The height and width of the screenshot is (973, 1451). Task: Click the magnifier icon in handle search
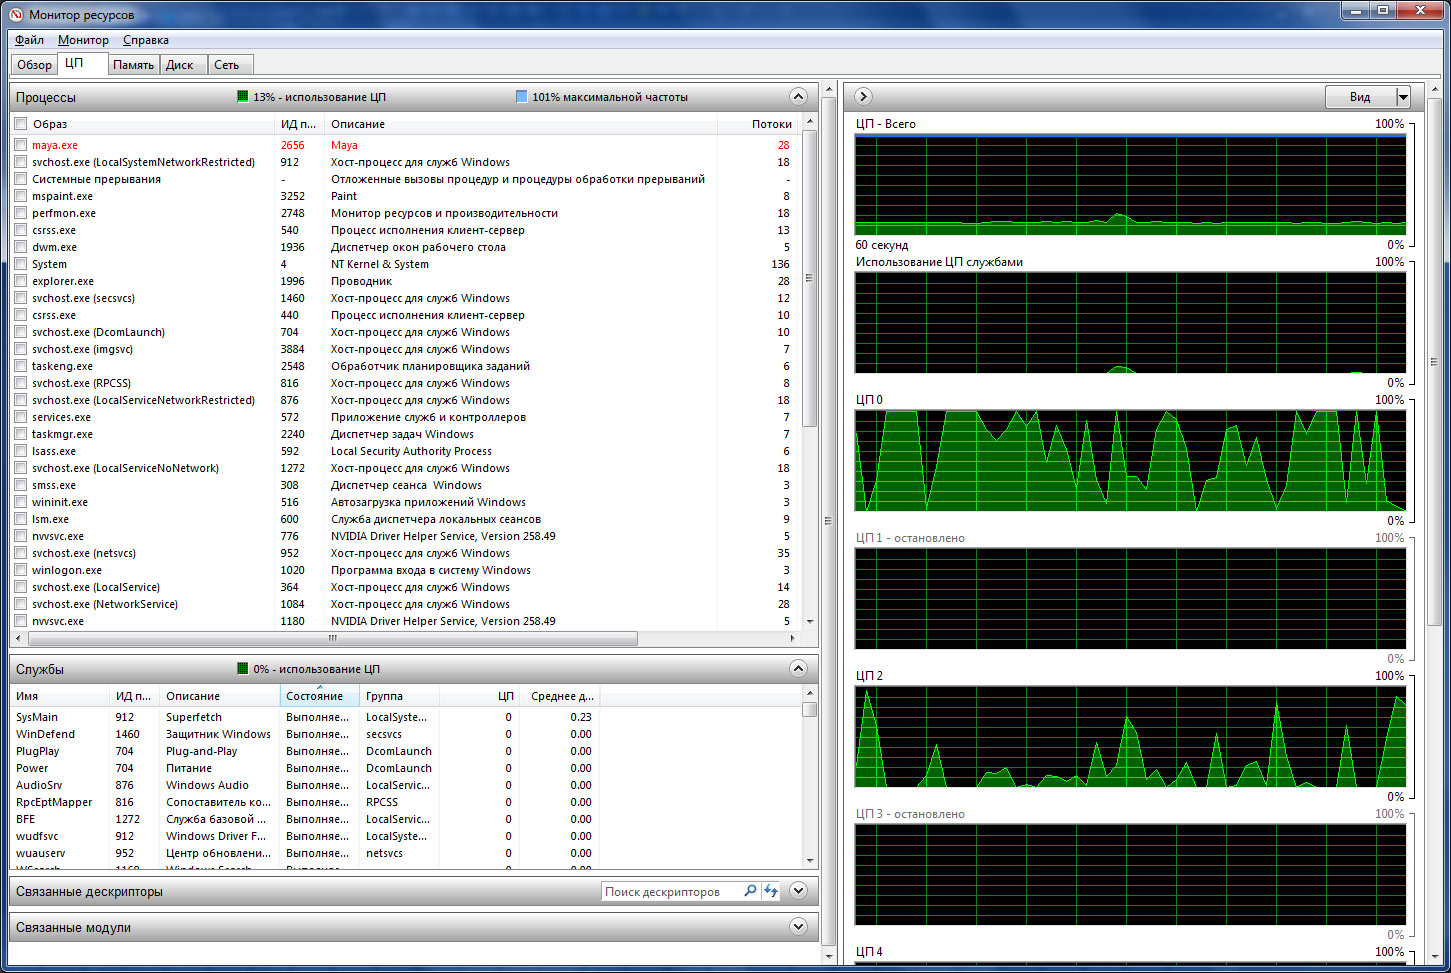click(x=750, y=891)
